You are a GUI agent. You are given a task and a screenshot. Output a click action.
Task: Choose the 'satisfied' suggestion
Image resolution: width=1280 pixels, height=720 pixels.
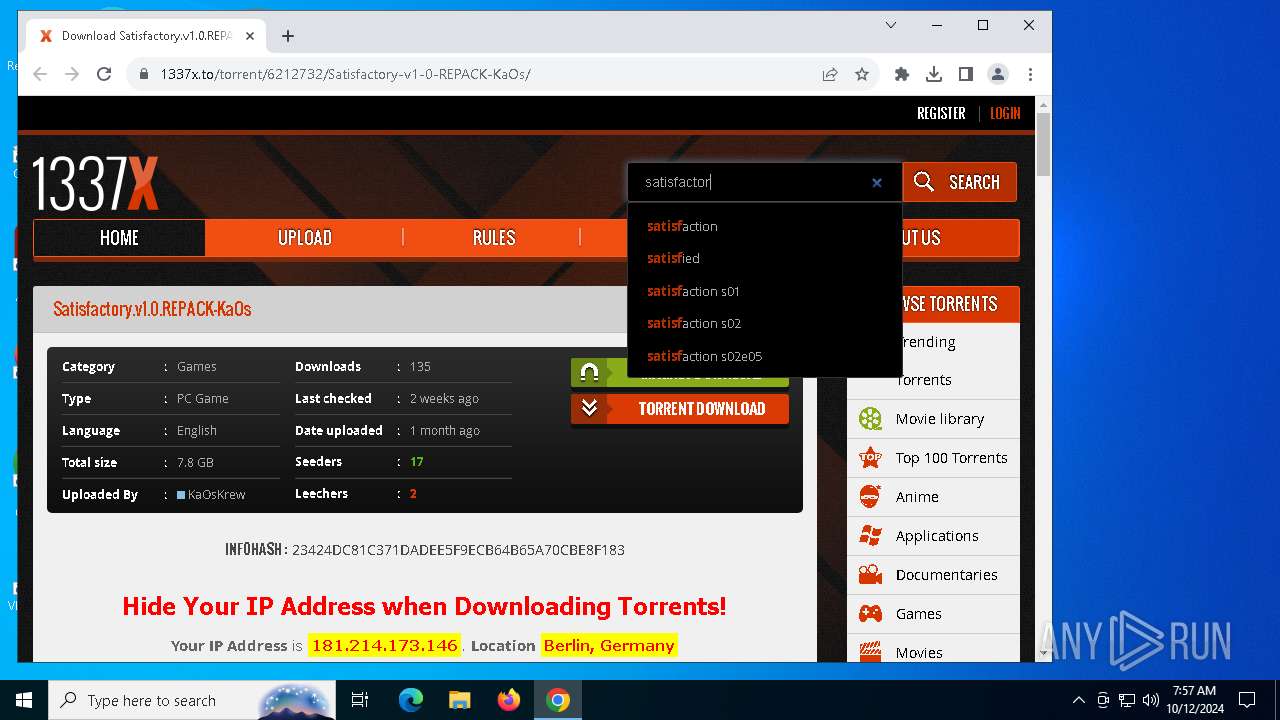point(673,258)
